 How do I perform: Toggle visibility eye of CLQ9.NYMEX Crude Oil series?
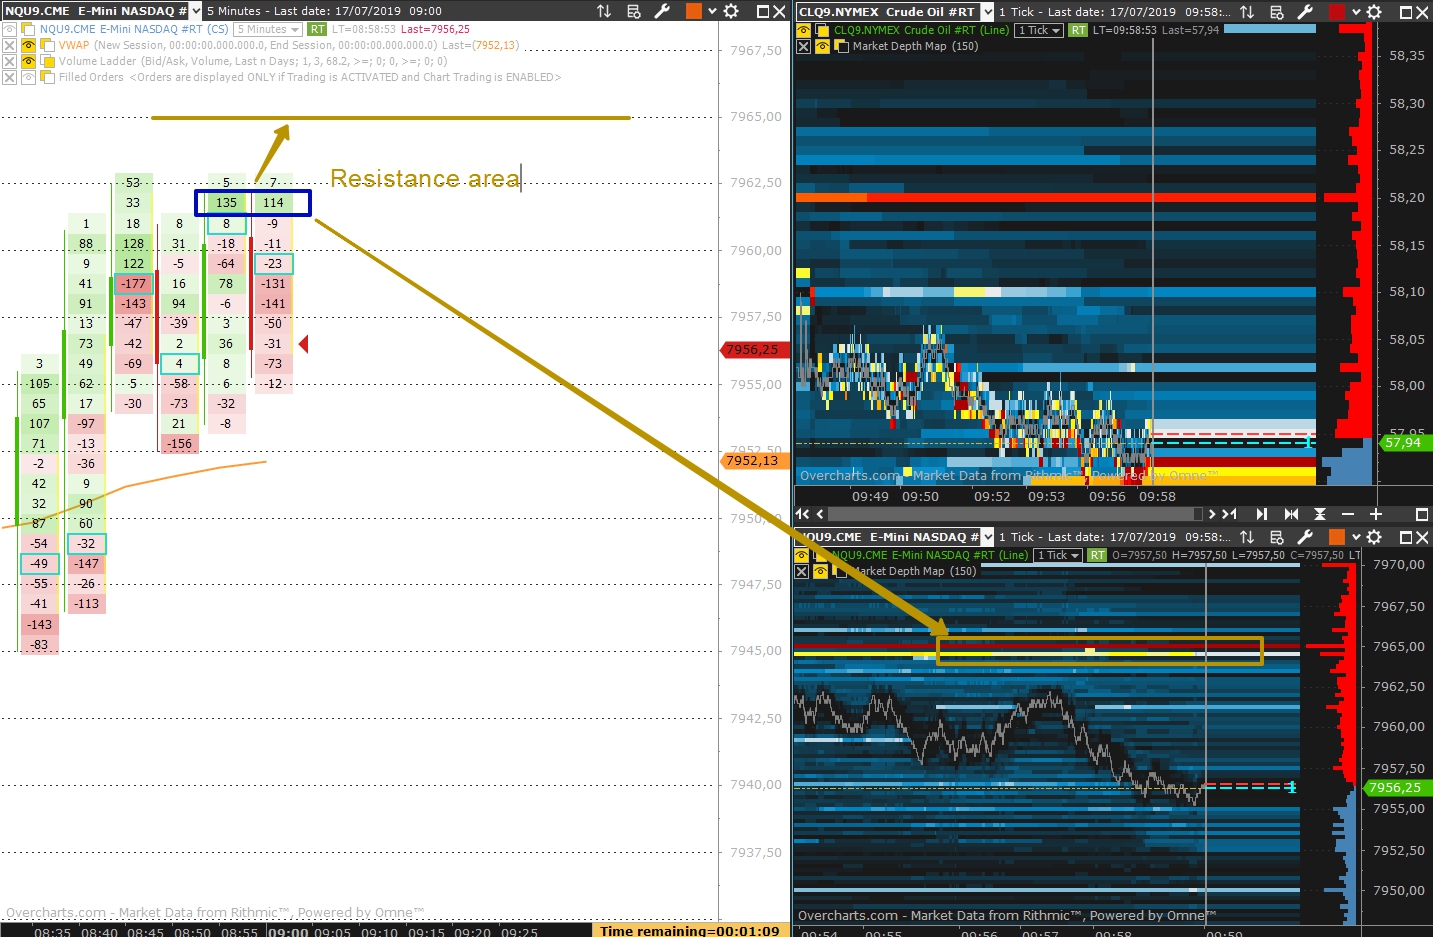(803, 31)
